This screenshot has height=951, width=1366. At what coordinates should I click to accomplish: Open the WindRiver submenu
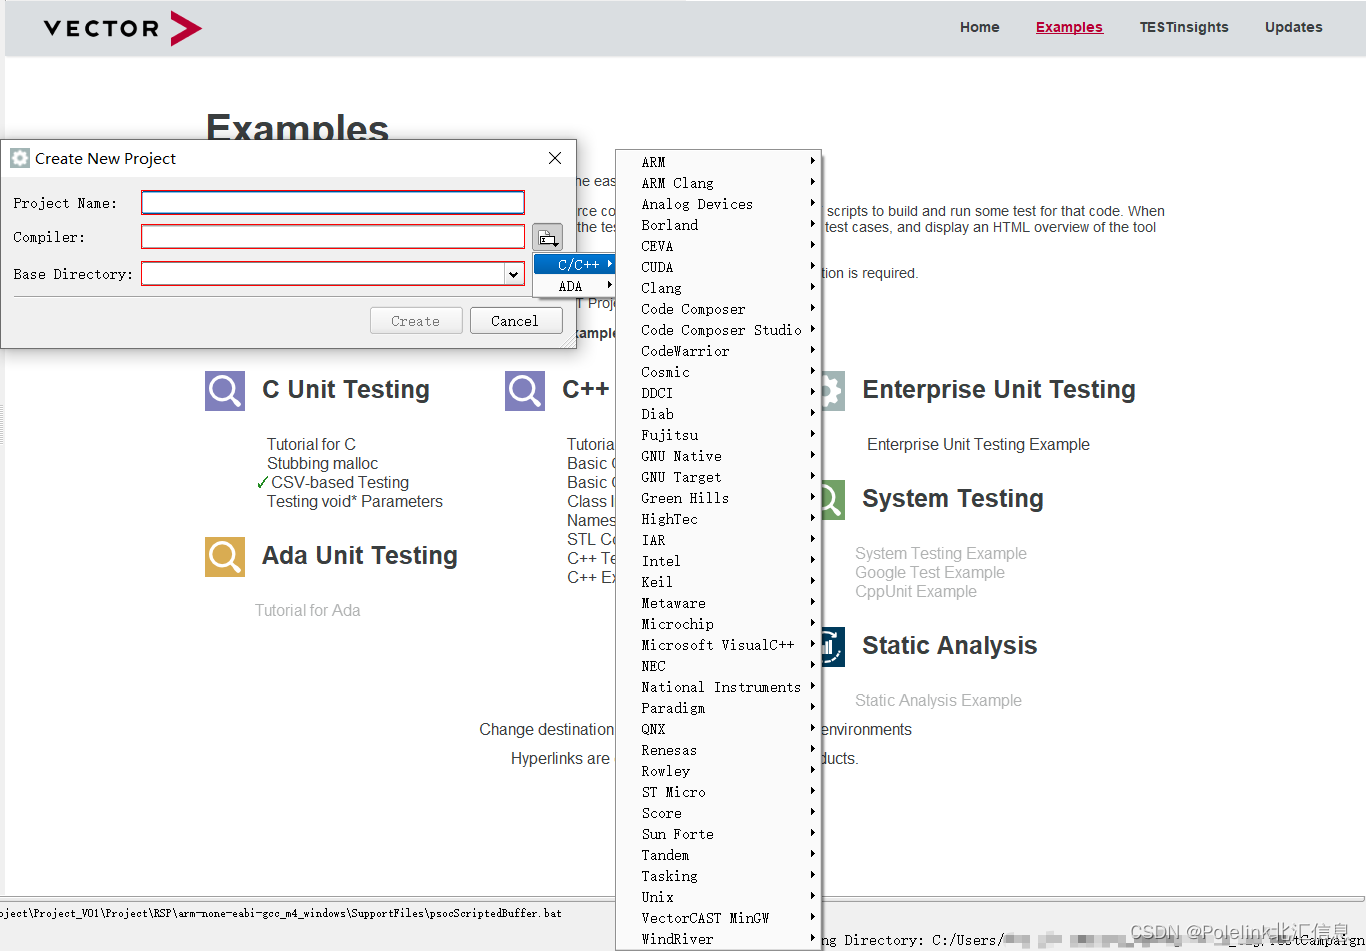pos(718,939)
